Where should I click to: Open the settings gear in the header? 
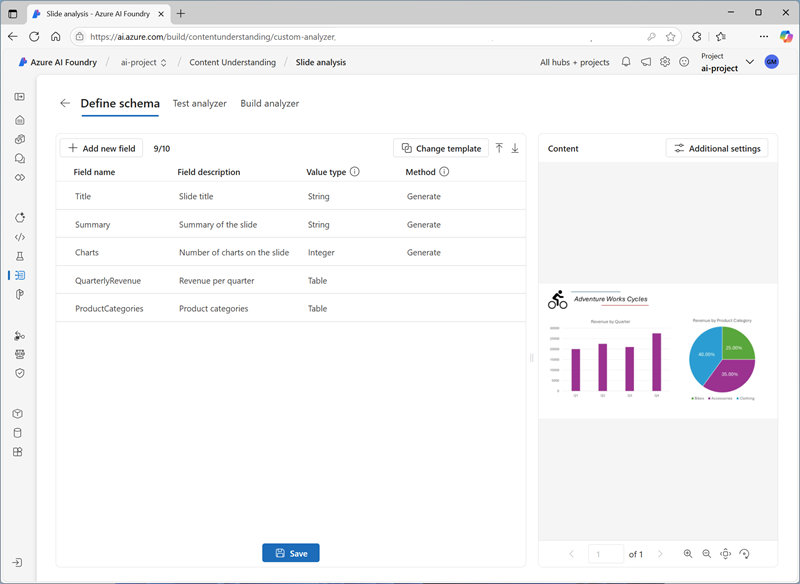(665, 62)
